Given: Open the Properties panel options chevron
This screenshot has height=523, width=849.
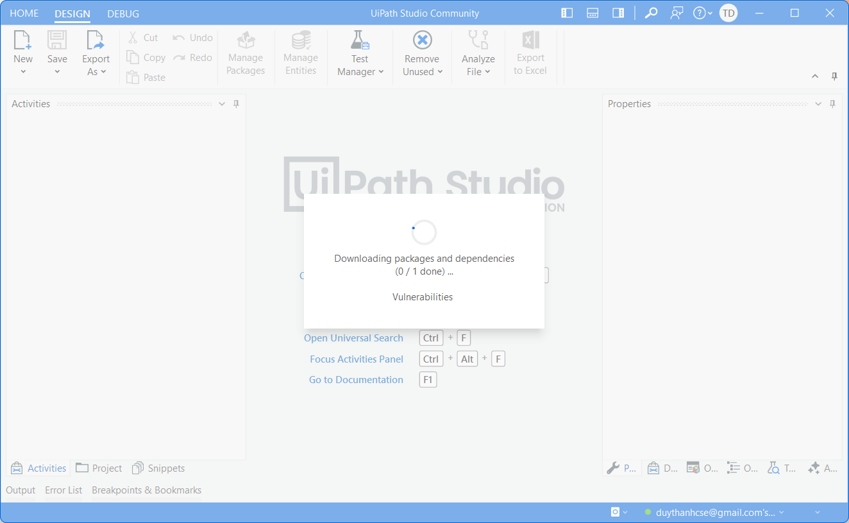Looking at the screenshot, I should [818, 104].
